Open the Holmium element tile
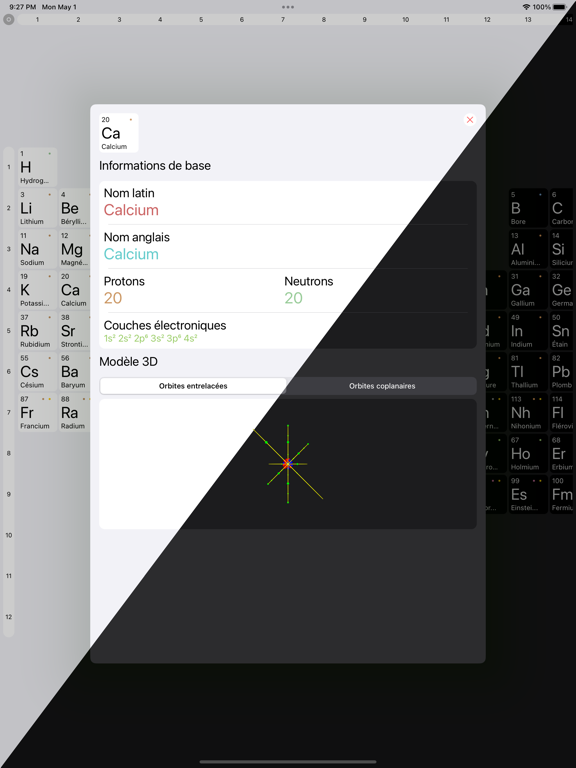Image resolution: width=576 pixels, height=768 pixels. pyautogui.click(x=528, y=454)
